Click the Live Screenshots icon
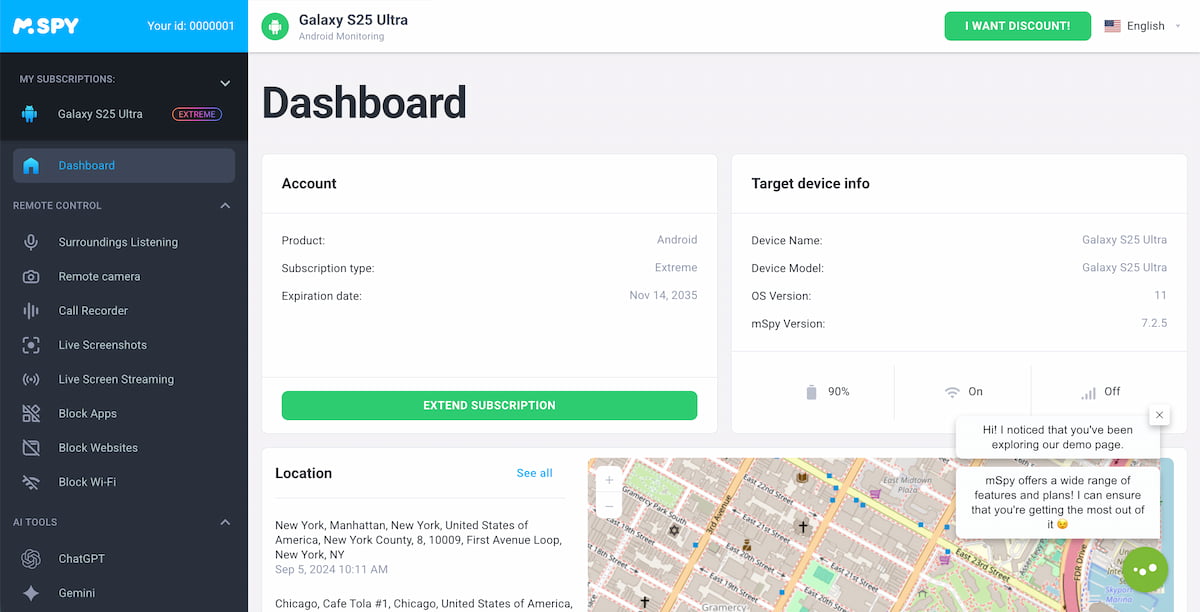This screenshot has width=1200, height=612. click(x=31, y=345)
